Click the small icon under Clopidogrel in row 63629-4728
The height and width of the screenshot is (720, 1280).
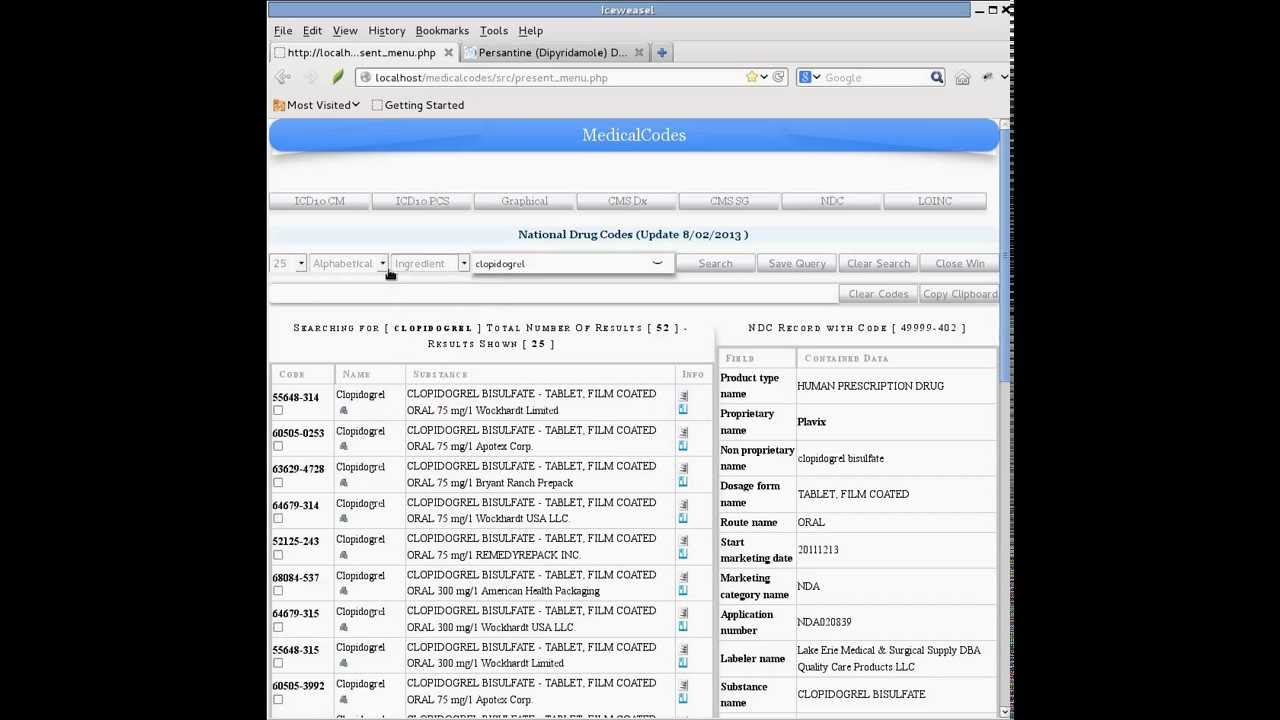343,482
